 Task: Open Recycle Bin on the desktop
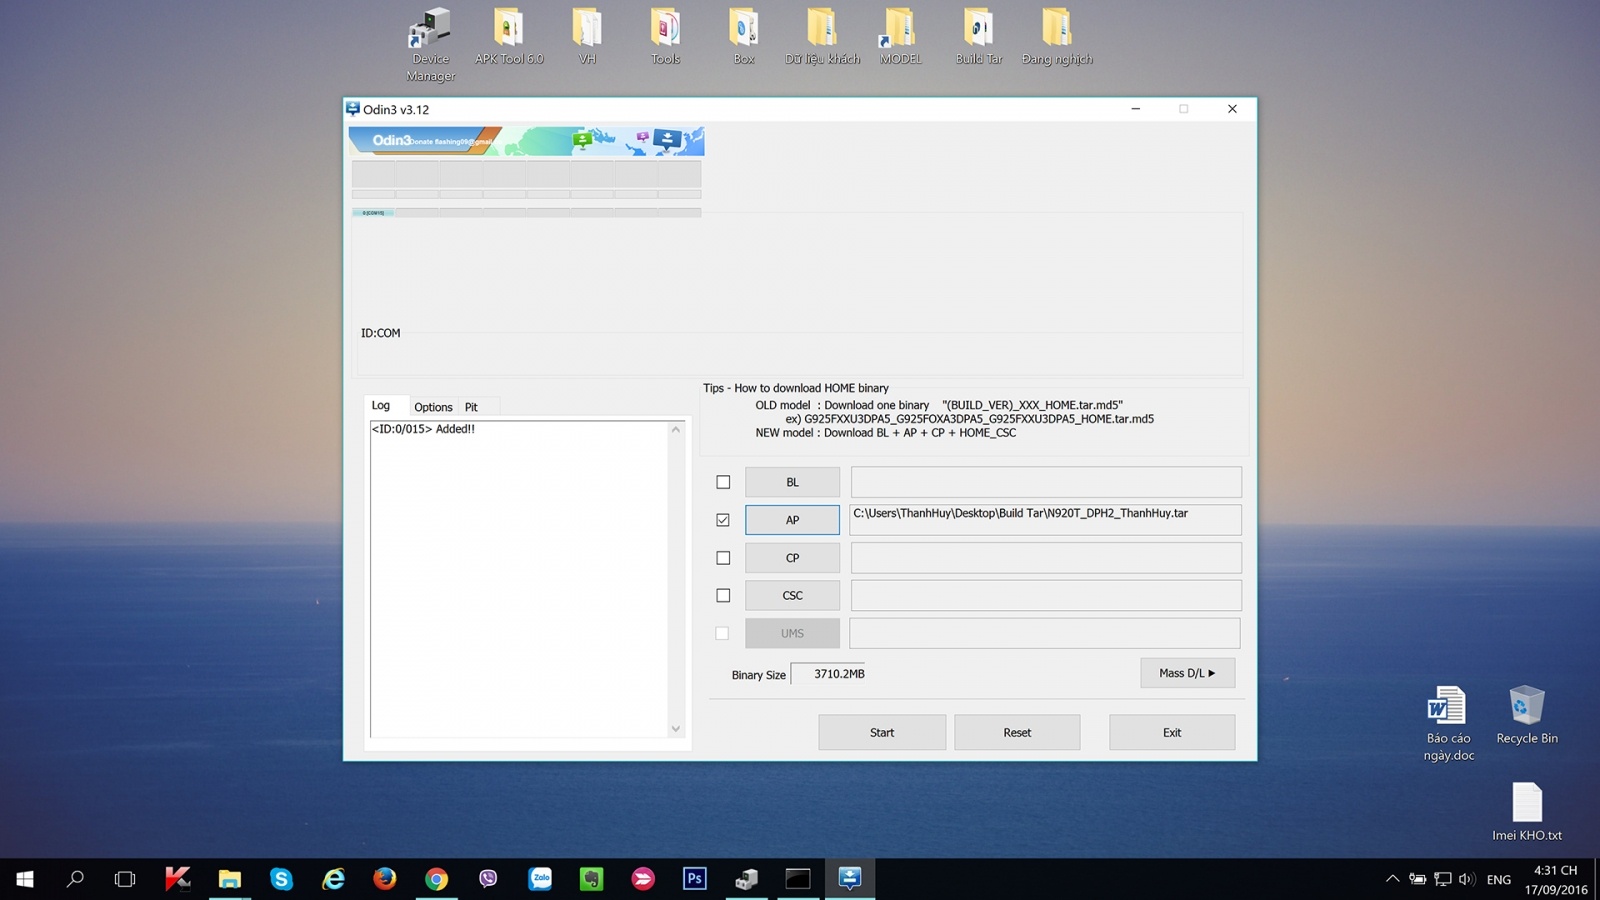pyautogui.click(x=1526, y=714)
